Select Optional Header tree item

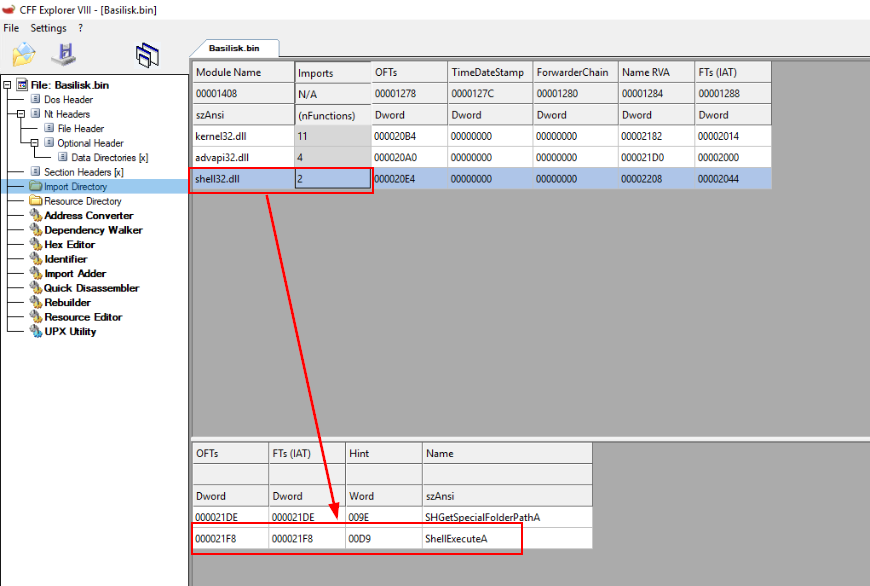click(x=90, y=143)
